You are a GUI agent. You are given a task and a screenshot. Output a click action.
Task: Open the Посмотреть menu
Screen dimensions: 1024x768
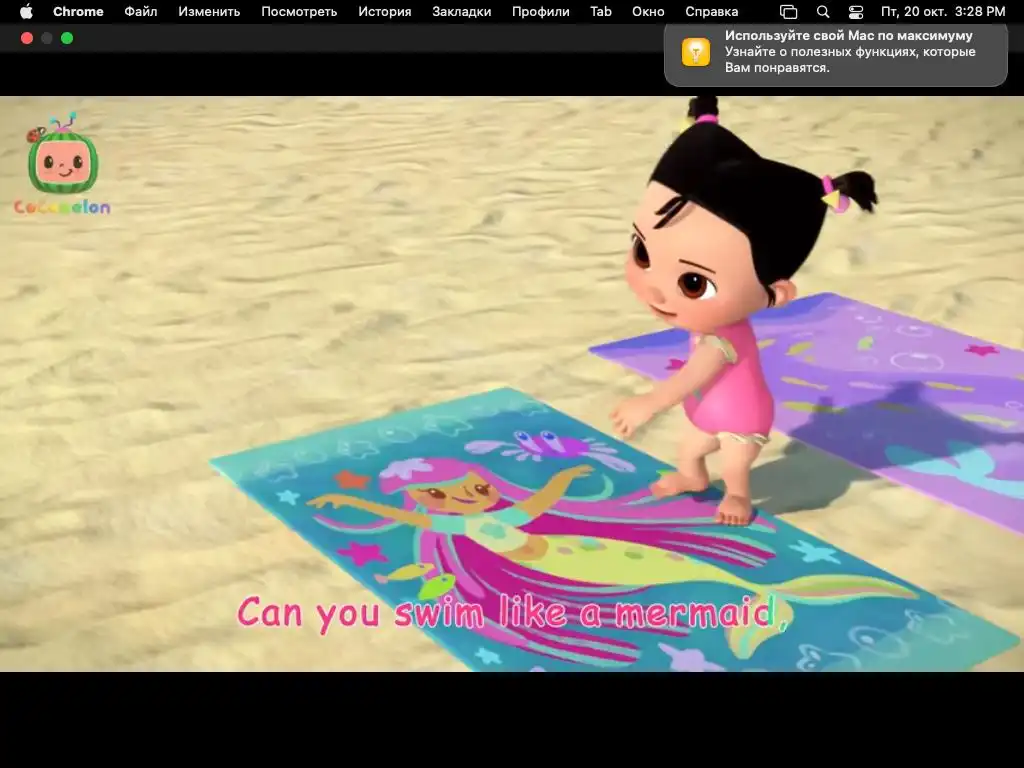299,12
